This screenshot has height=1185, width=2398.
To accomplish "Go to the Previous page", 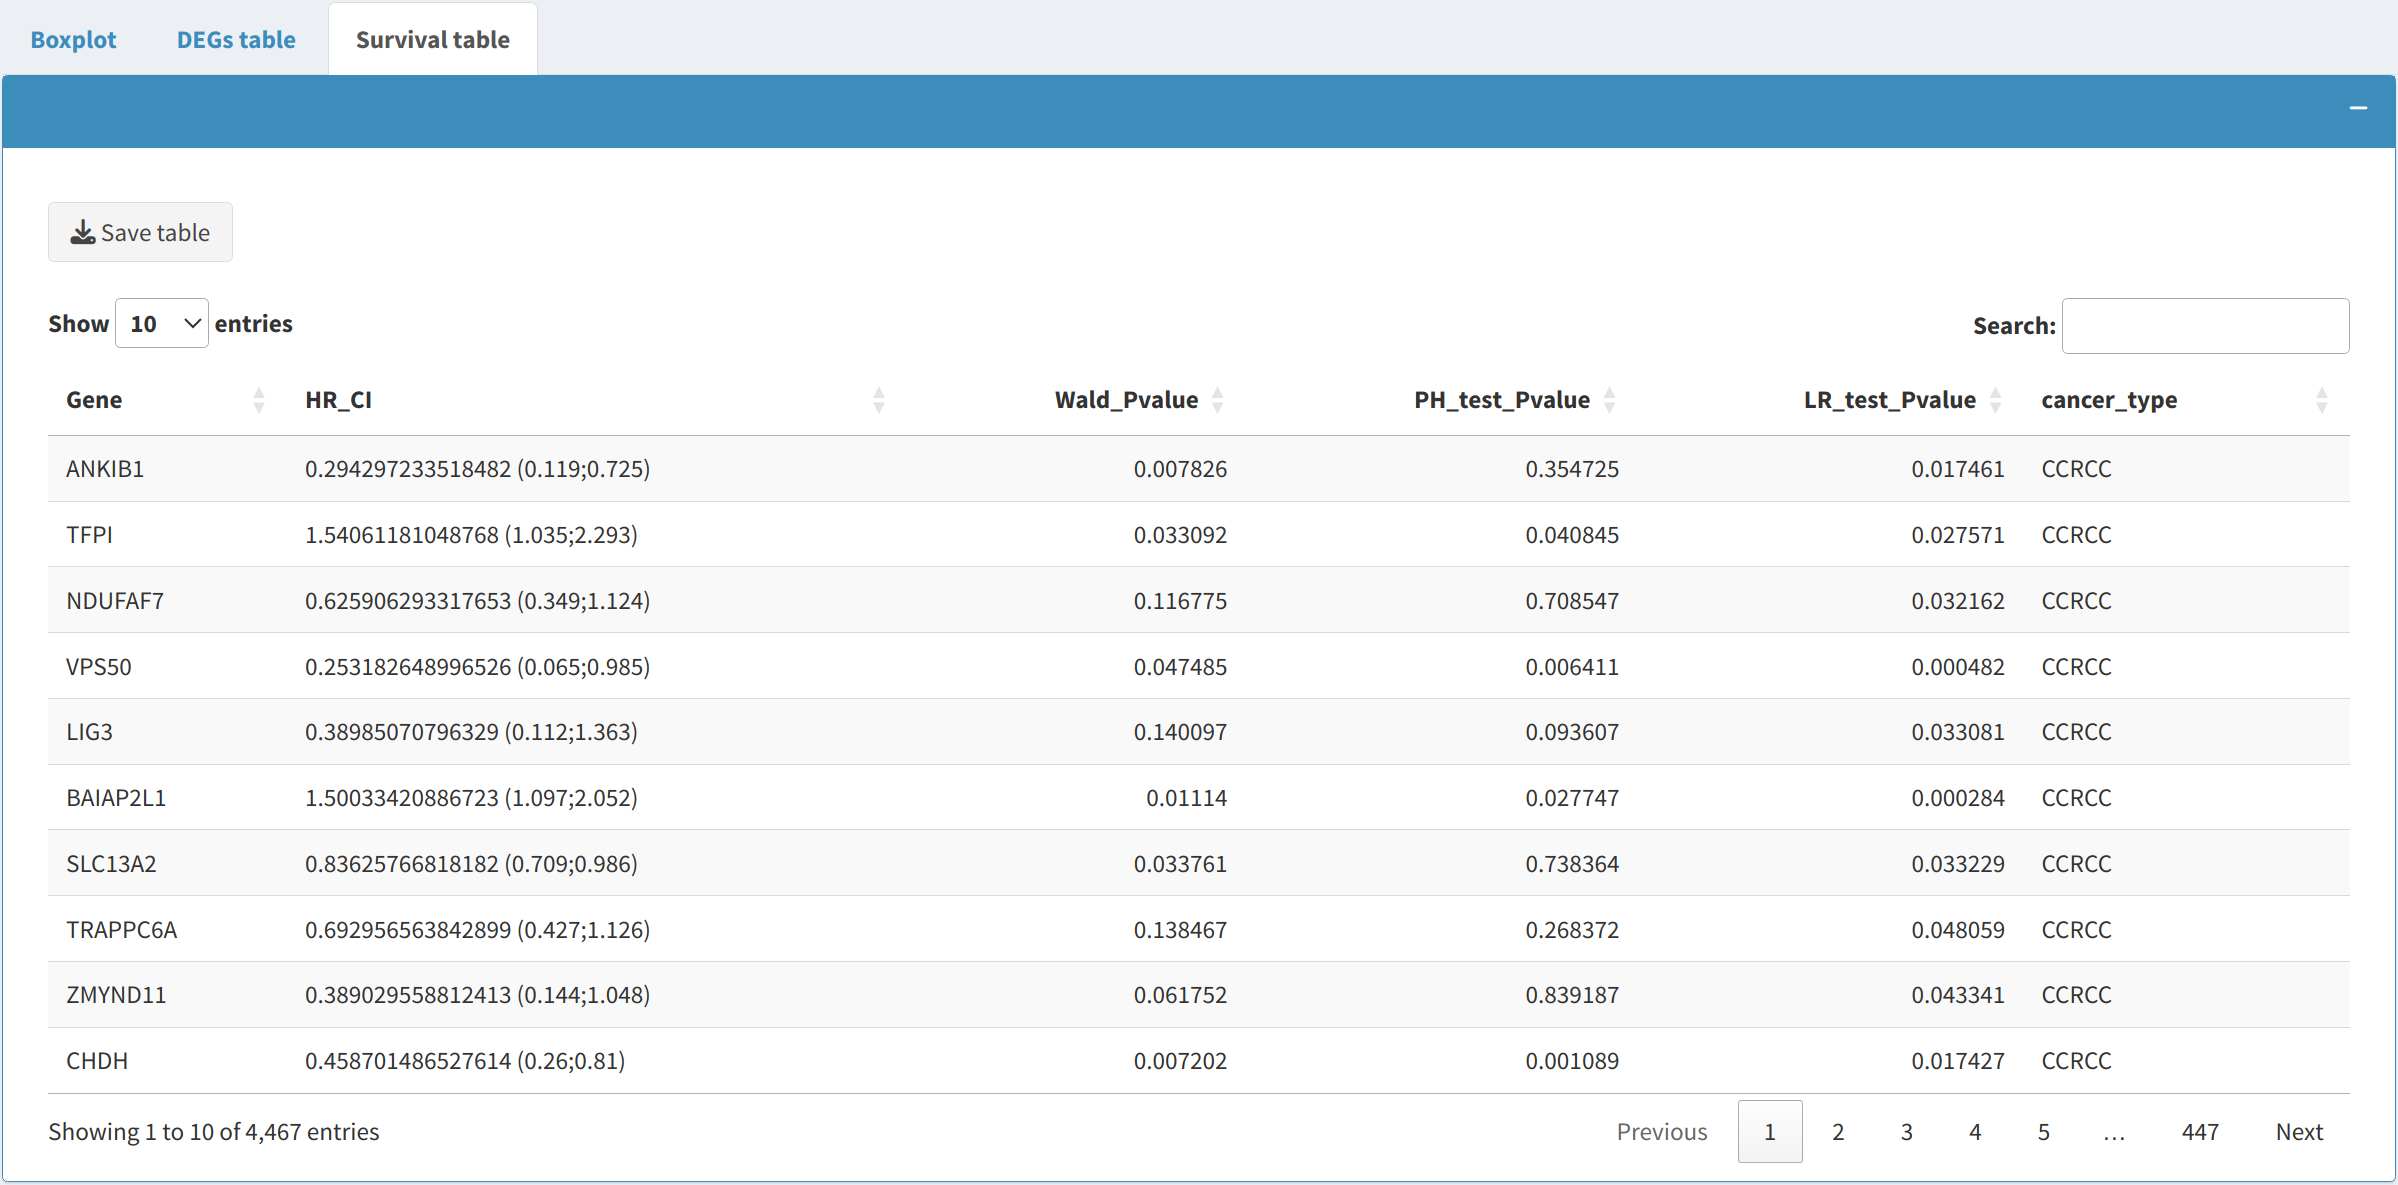I will pyautogui.click(x=1662, y=1131).
